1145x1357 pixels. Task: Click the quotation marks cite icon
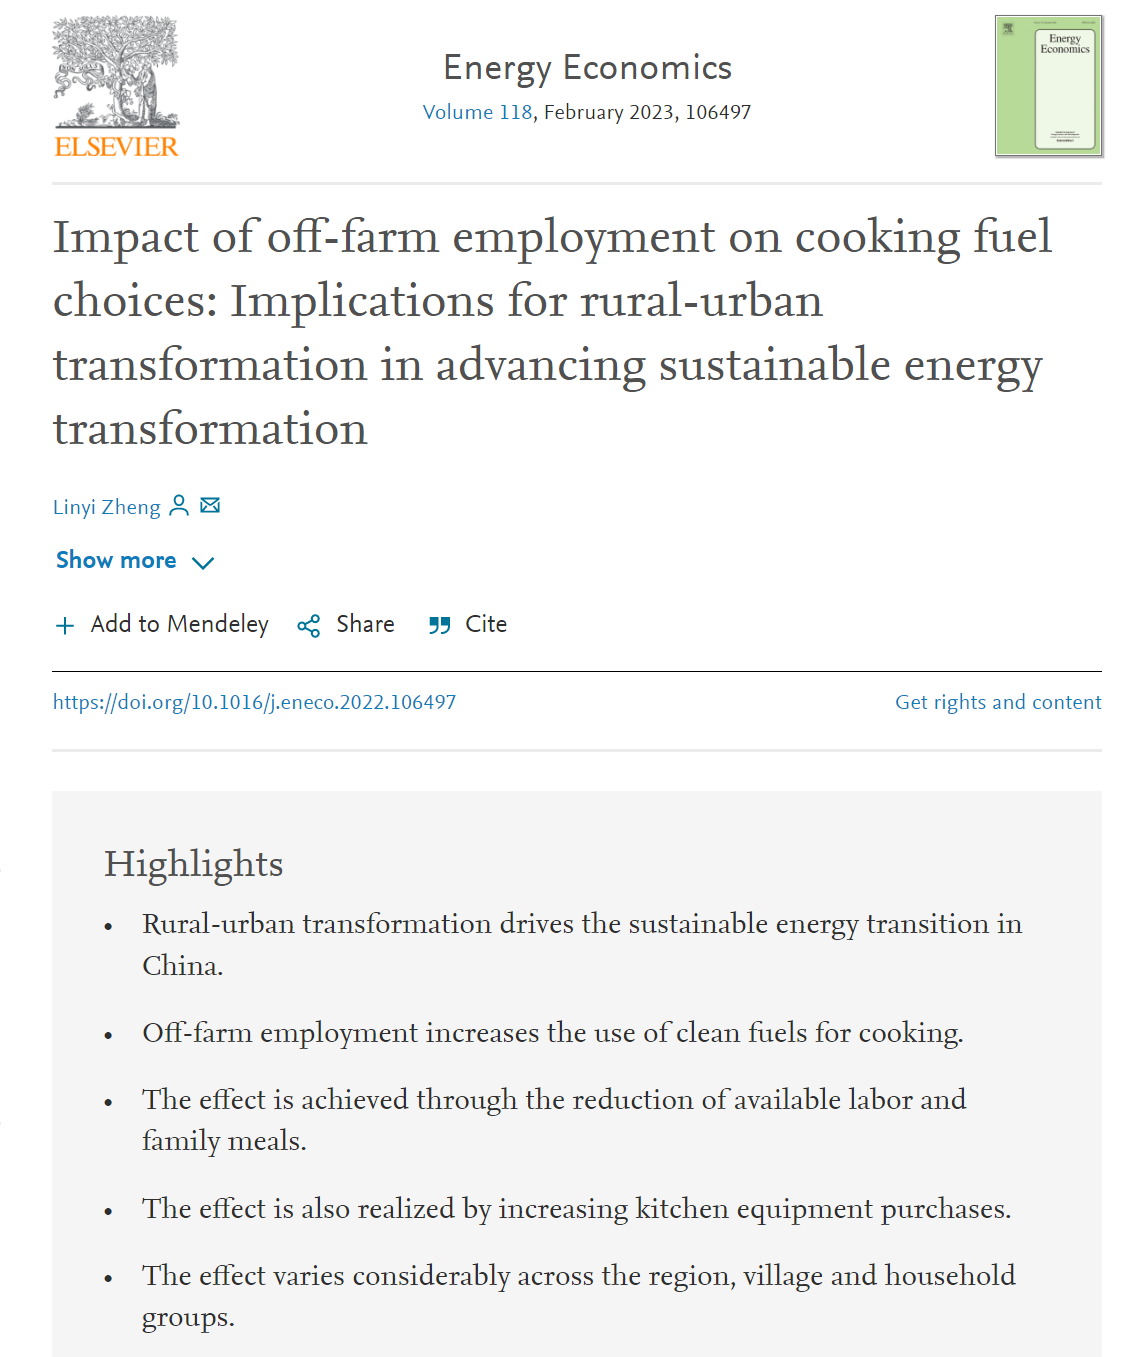pos(439,626)
